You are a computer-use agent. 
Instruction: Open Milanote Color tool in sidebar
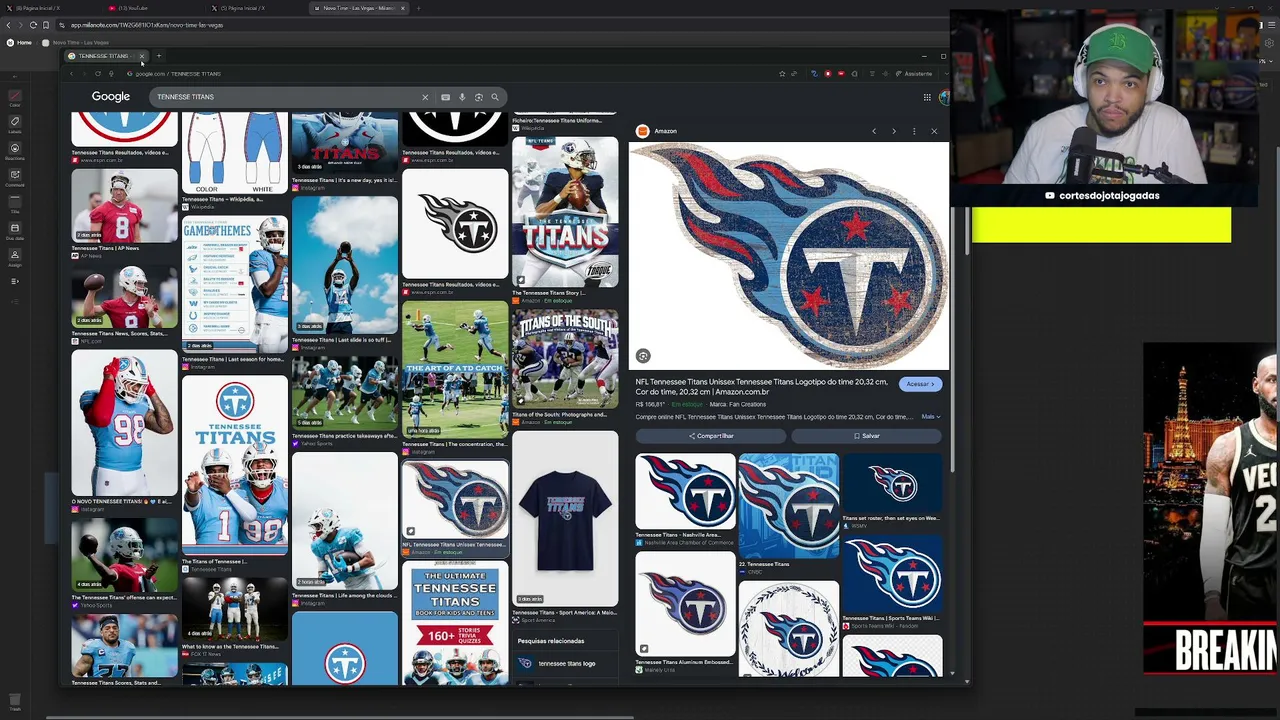[15, 97]
